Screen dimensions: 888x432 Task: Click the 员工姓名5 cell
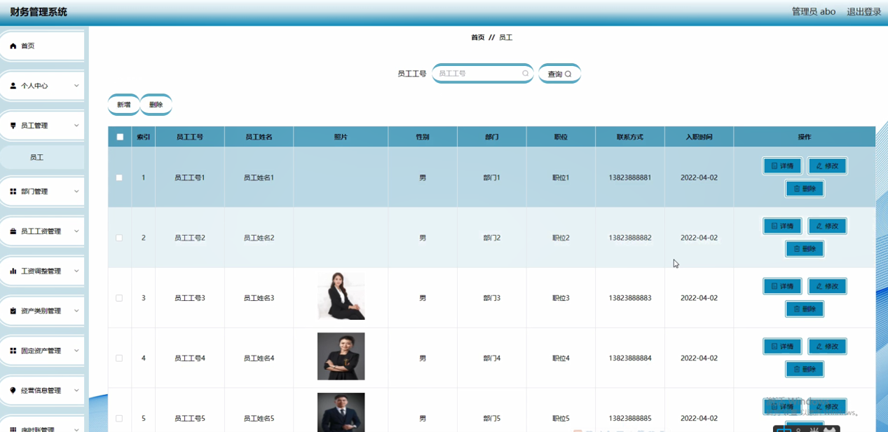tap(259, 418)
